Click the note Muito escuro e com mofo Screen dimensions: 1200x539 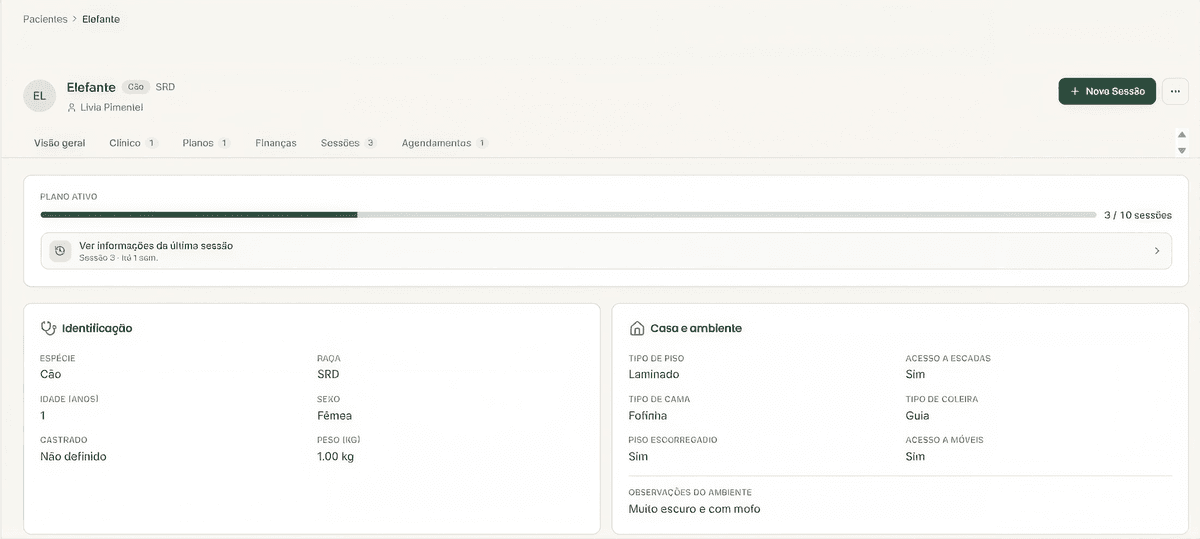(695, 509)
